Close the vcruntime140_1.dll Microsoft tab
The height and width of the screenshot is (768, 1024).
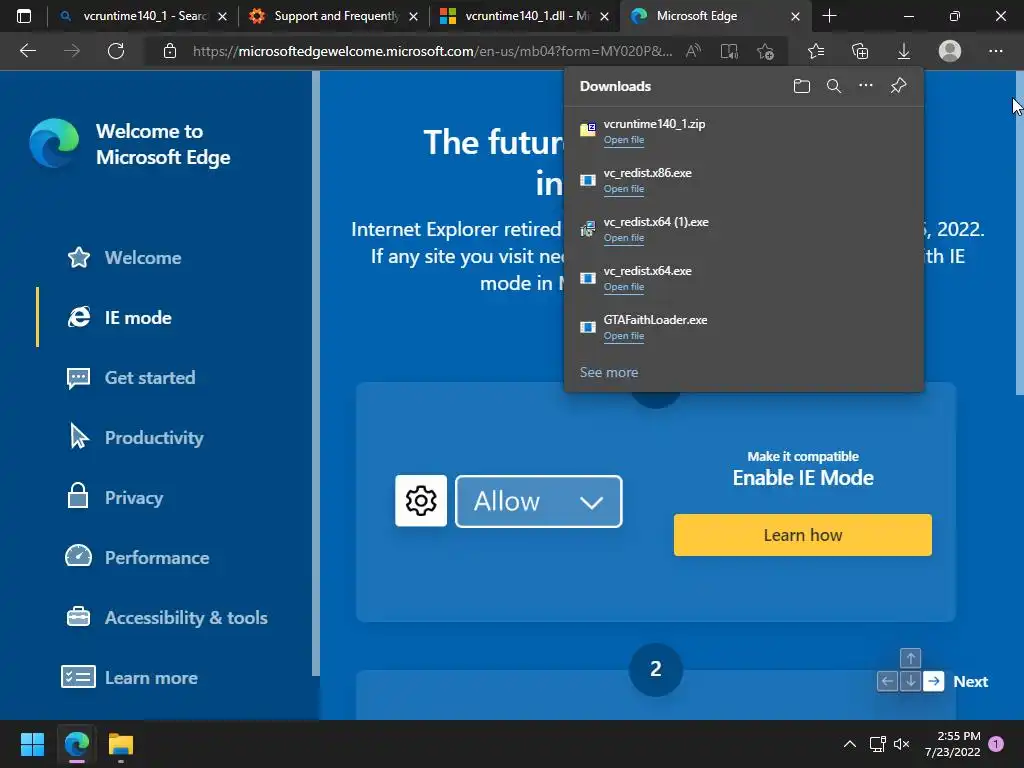pos(604,16)
